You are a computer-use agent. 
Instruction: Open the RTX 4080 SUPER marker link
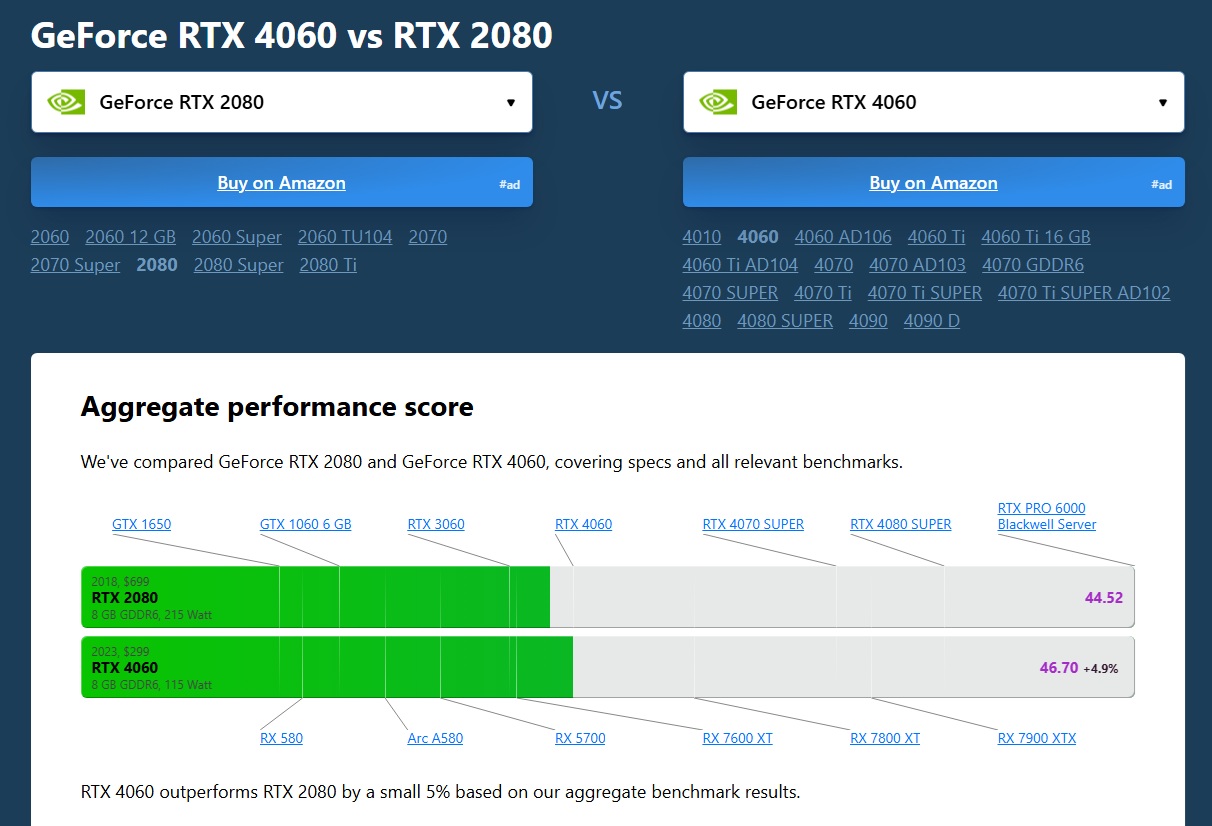(x=900, y=524)
